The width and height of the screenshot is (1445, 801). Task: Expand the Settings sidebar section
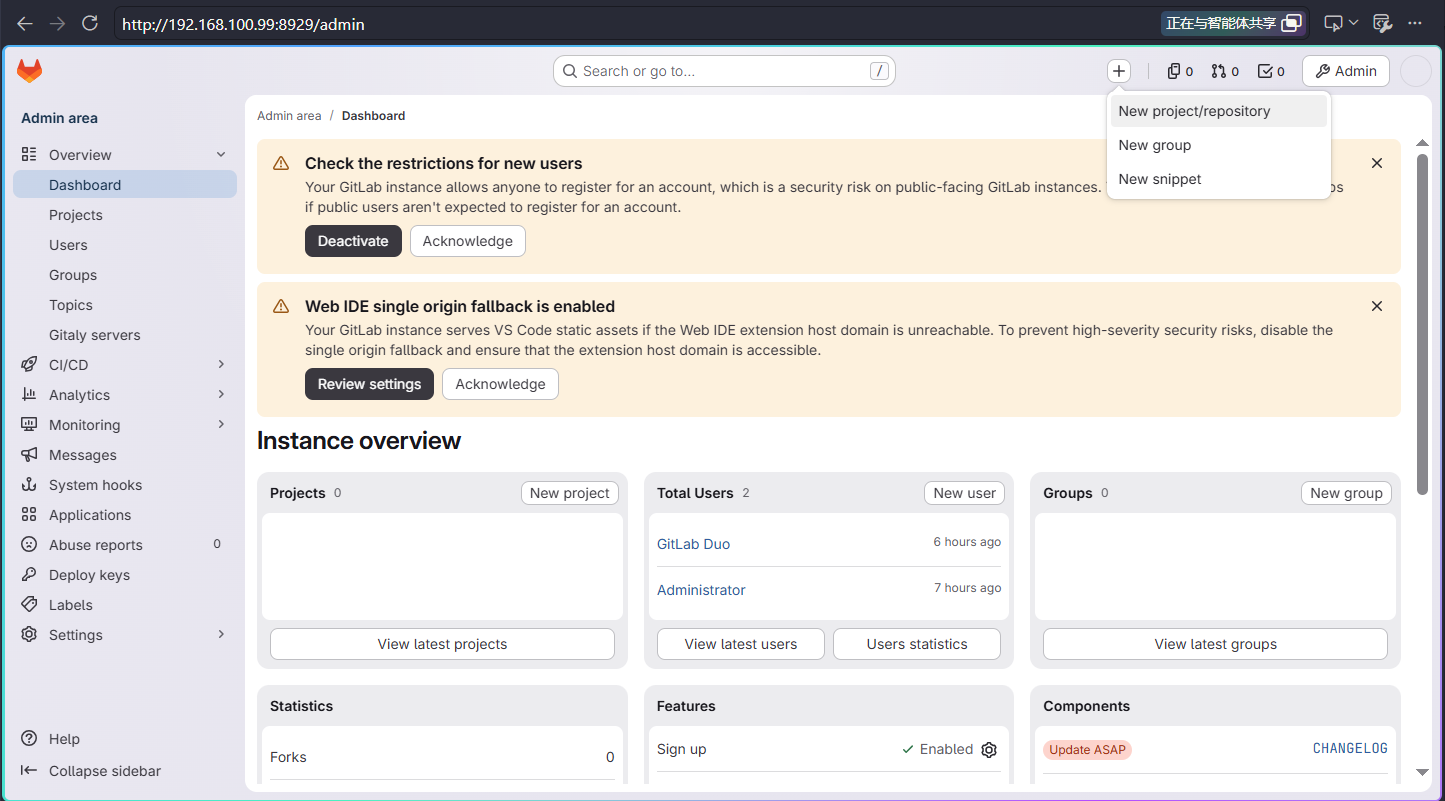[x=125, y=635]
